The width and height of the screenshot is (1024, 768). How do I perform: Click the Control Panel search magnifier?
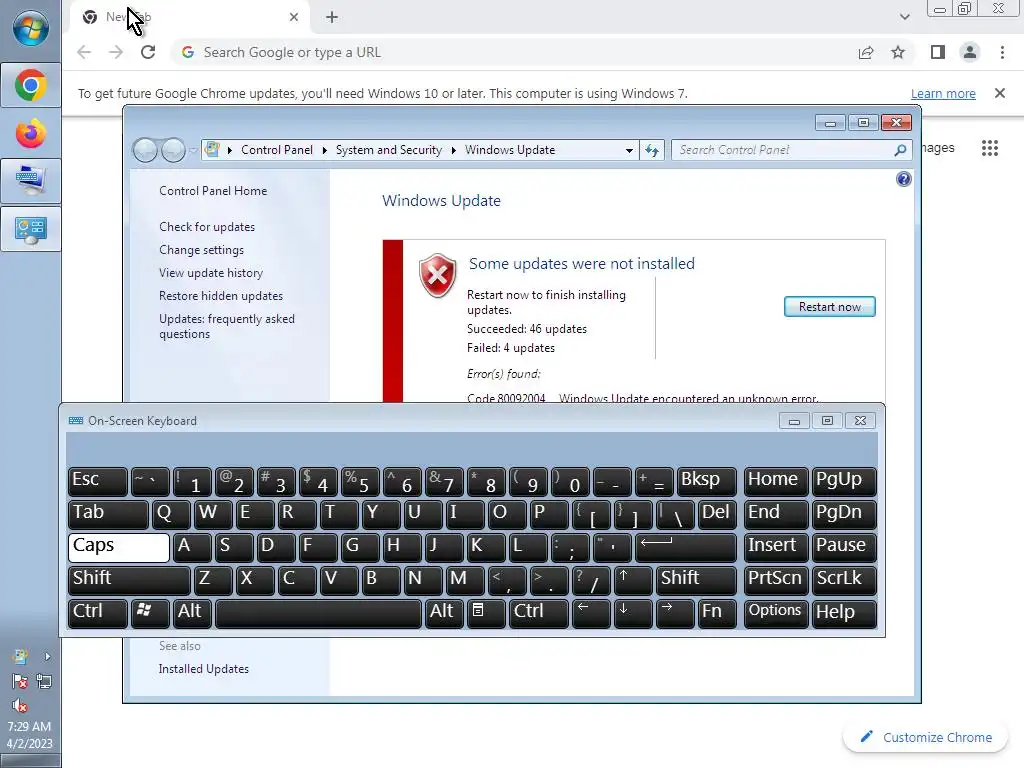pyautogui.click(x=901, y=150)
